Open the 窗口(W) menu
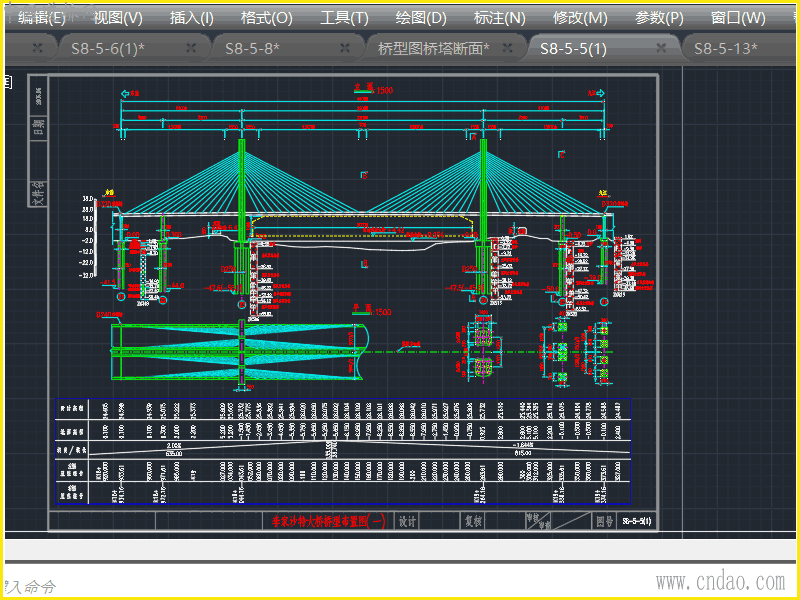 [x=738, y=18]
